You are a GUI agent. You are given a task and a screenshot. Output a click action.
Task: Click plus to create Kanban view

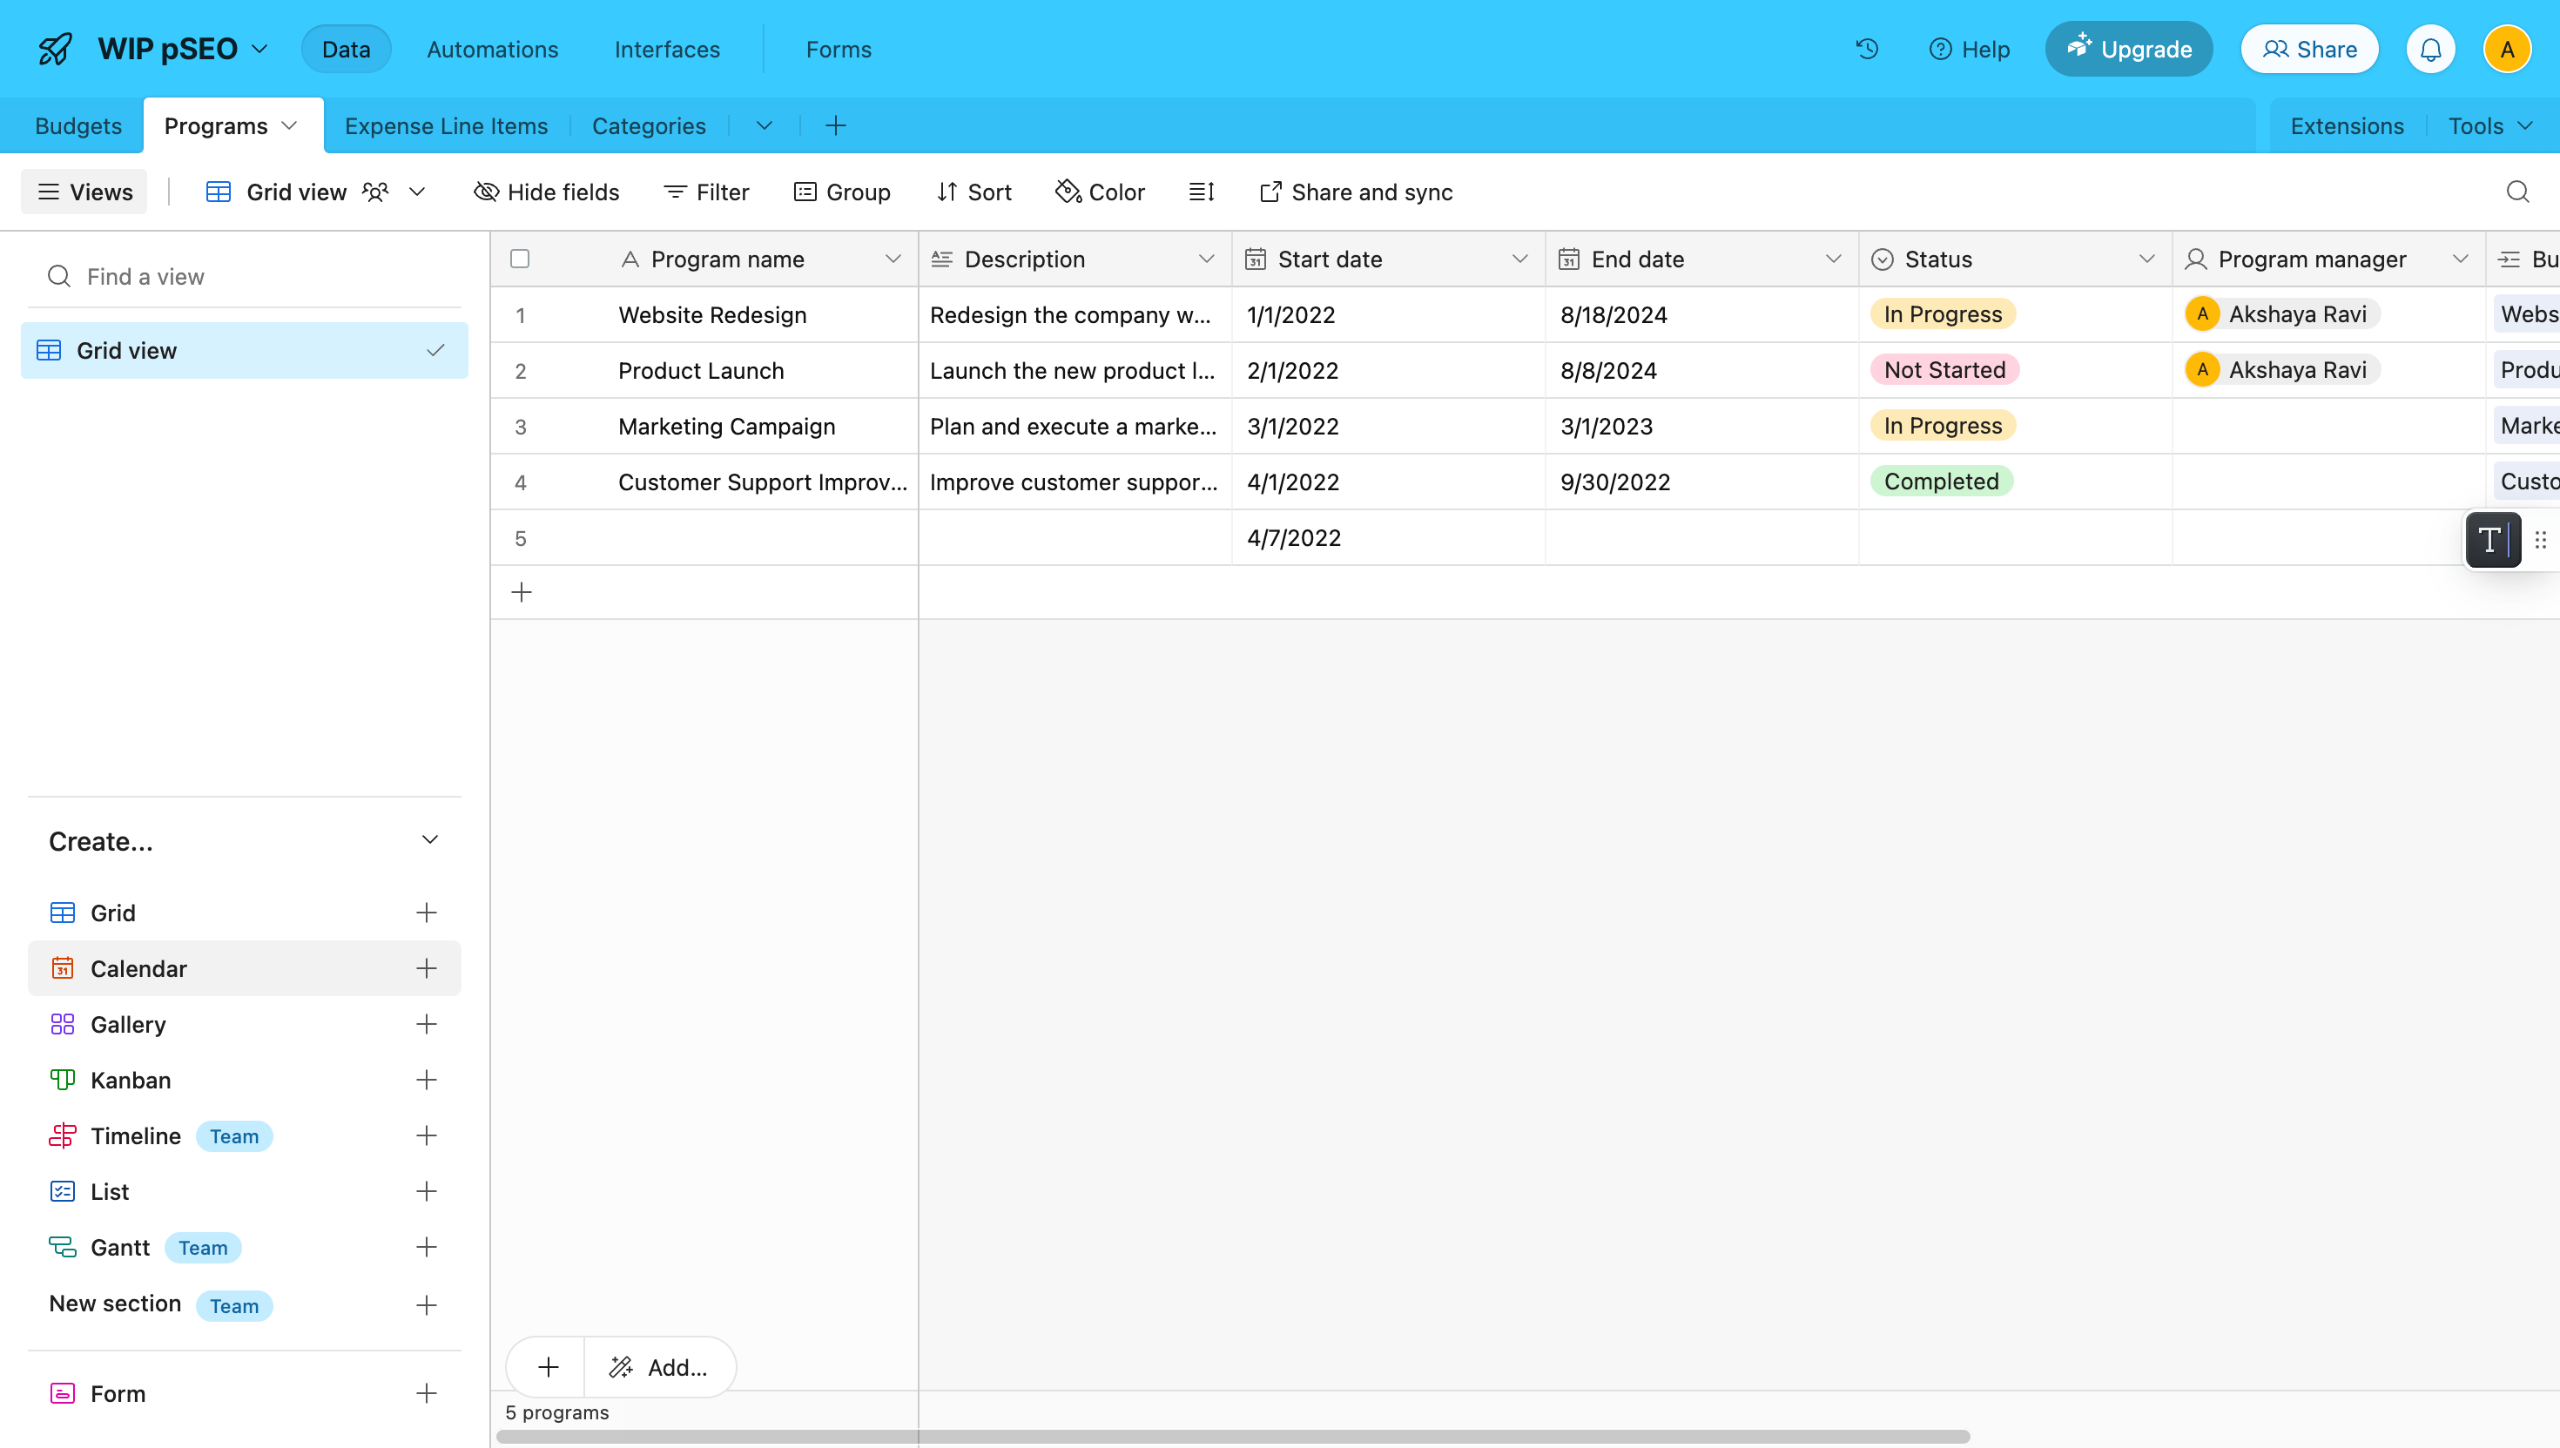click(x=426, y=1080)
